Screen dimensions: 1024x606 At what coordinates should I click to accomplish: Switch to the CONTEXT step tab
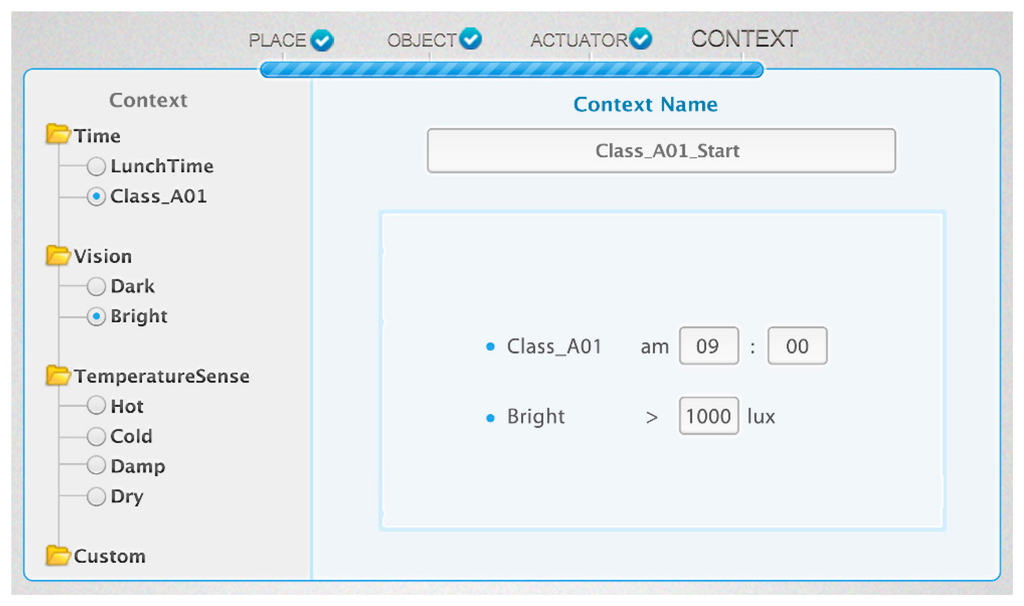pyautogui.click(x=744, y=39)
